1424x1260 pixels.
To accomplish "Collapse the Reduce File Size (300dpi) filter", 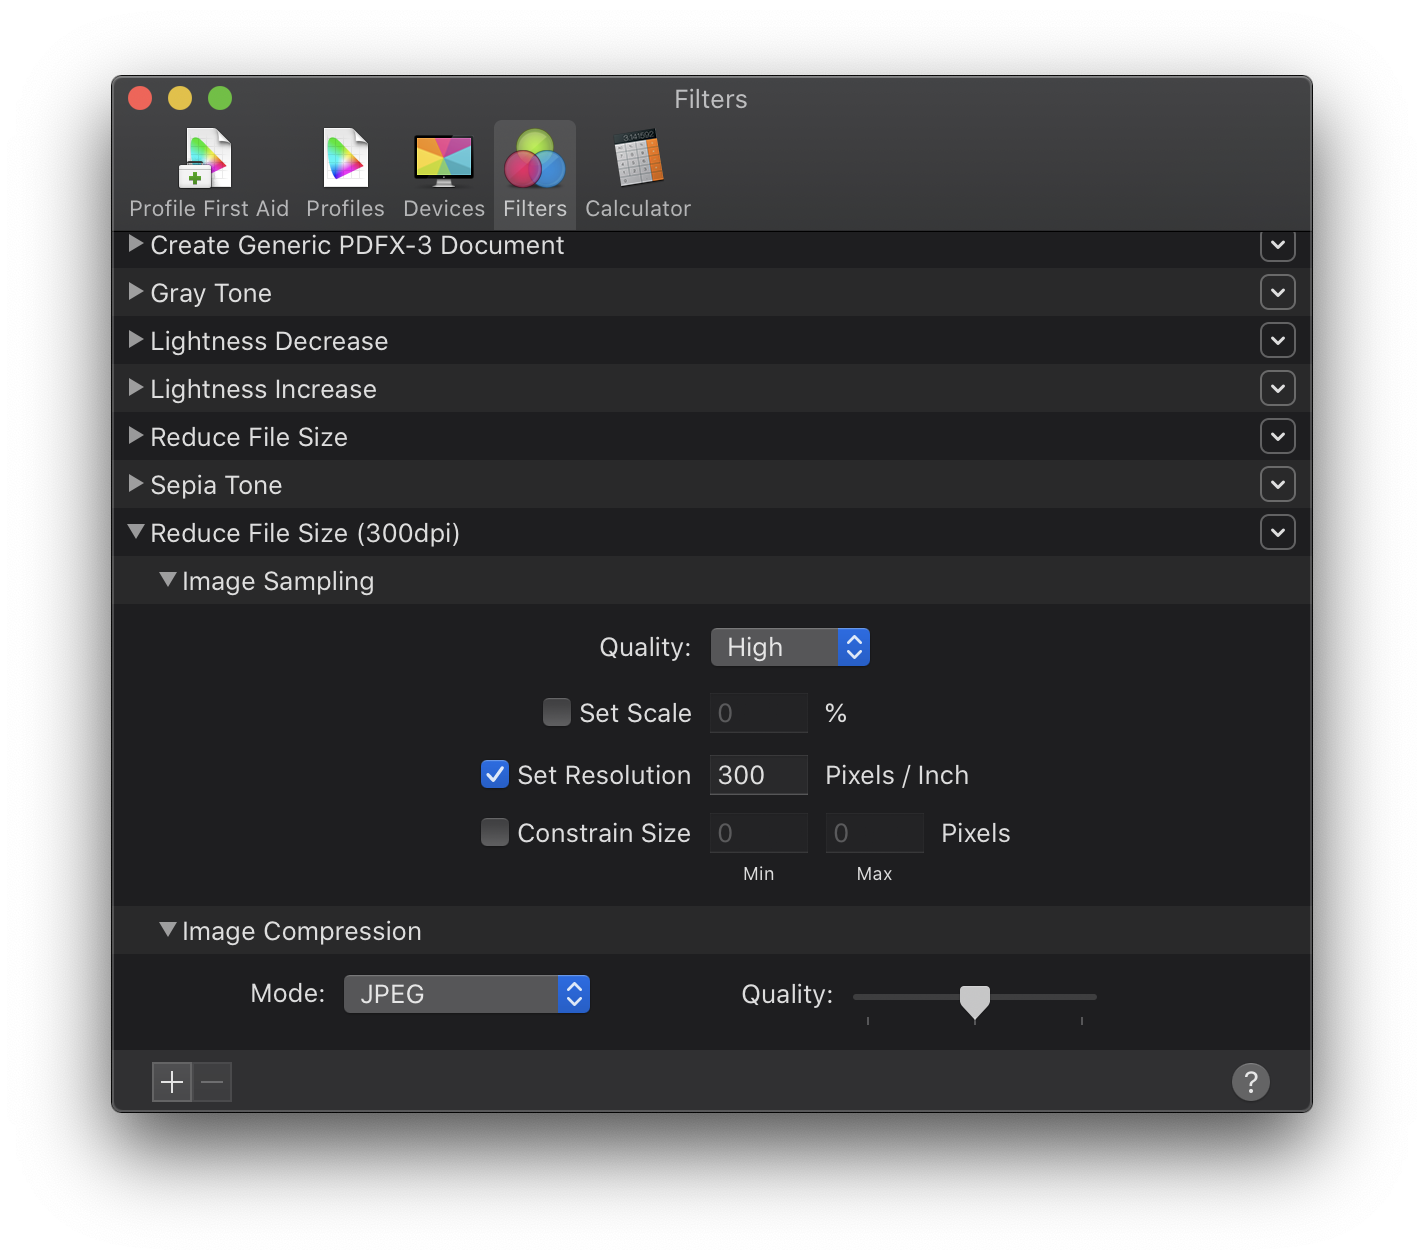I will click(x=136, y=532).
